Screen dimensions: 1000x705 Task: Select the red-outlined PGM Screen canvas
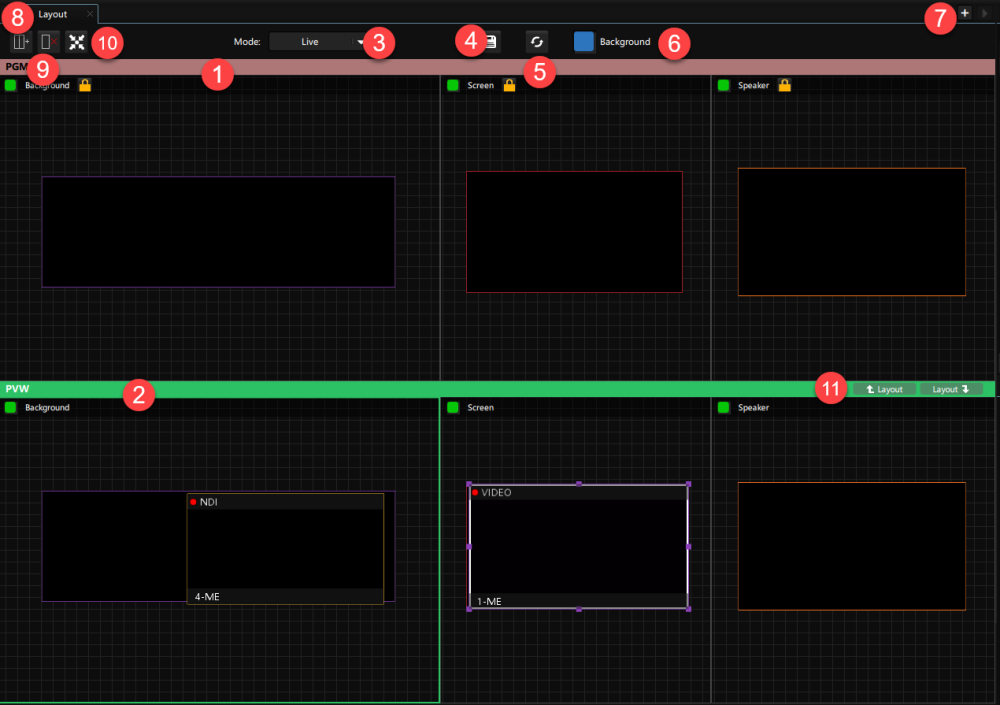[x=574, y=232]
